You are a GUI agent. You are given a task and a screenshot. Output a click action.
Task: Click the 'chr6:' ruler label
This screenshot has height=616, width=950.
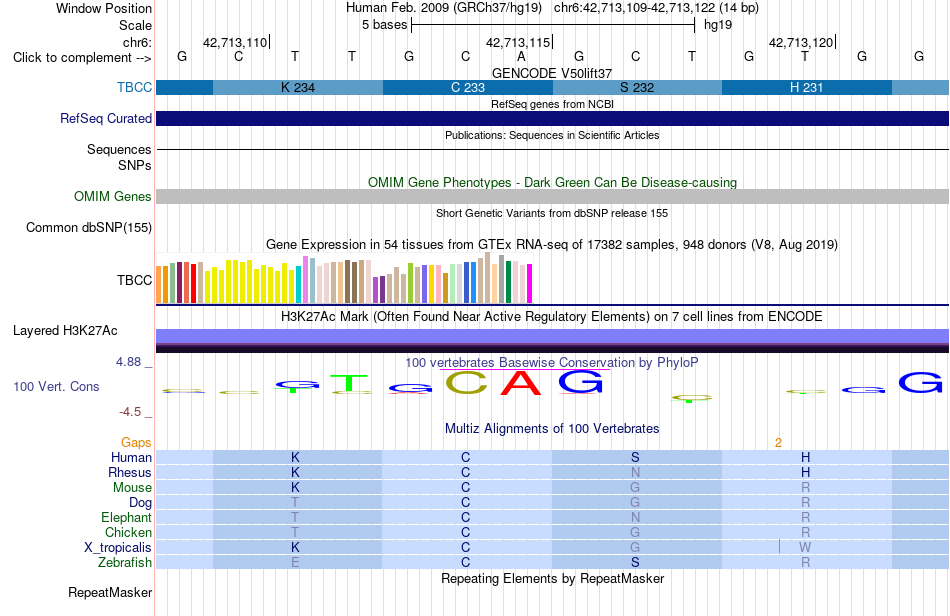point(137,42)
